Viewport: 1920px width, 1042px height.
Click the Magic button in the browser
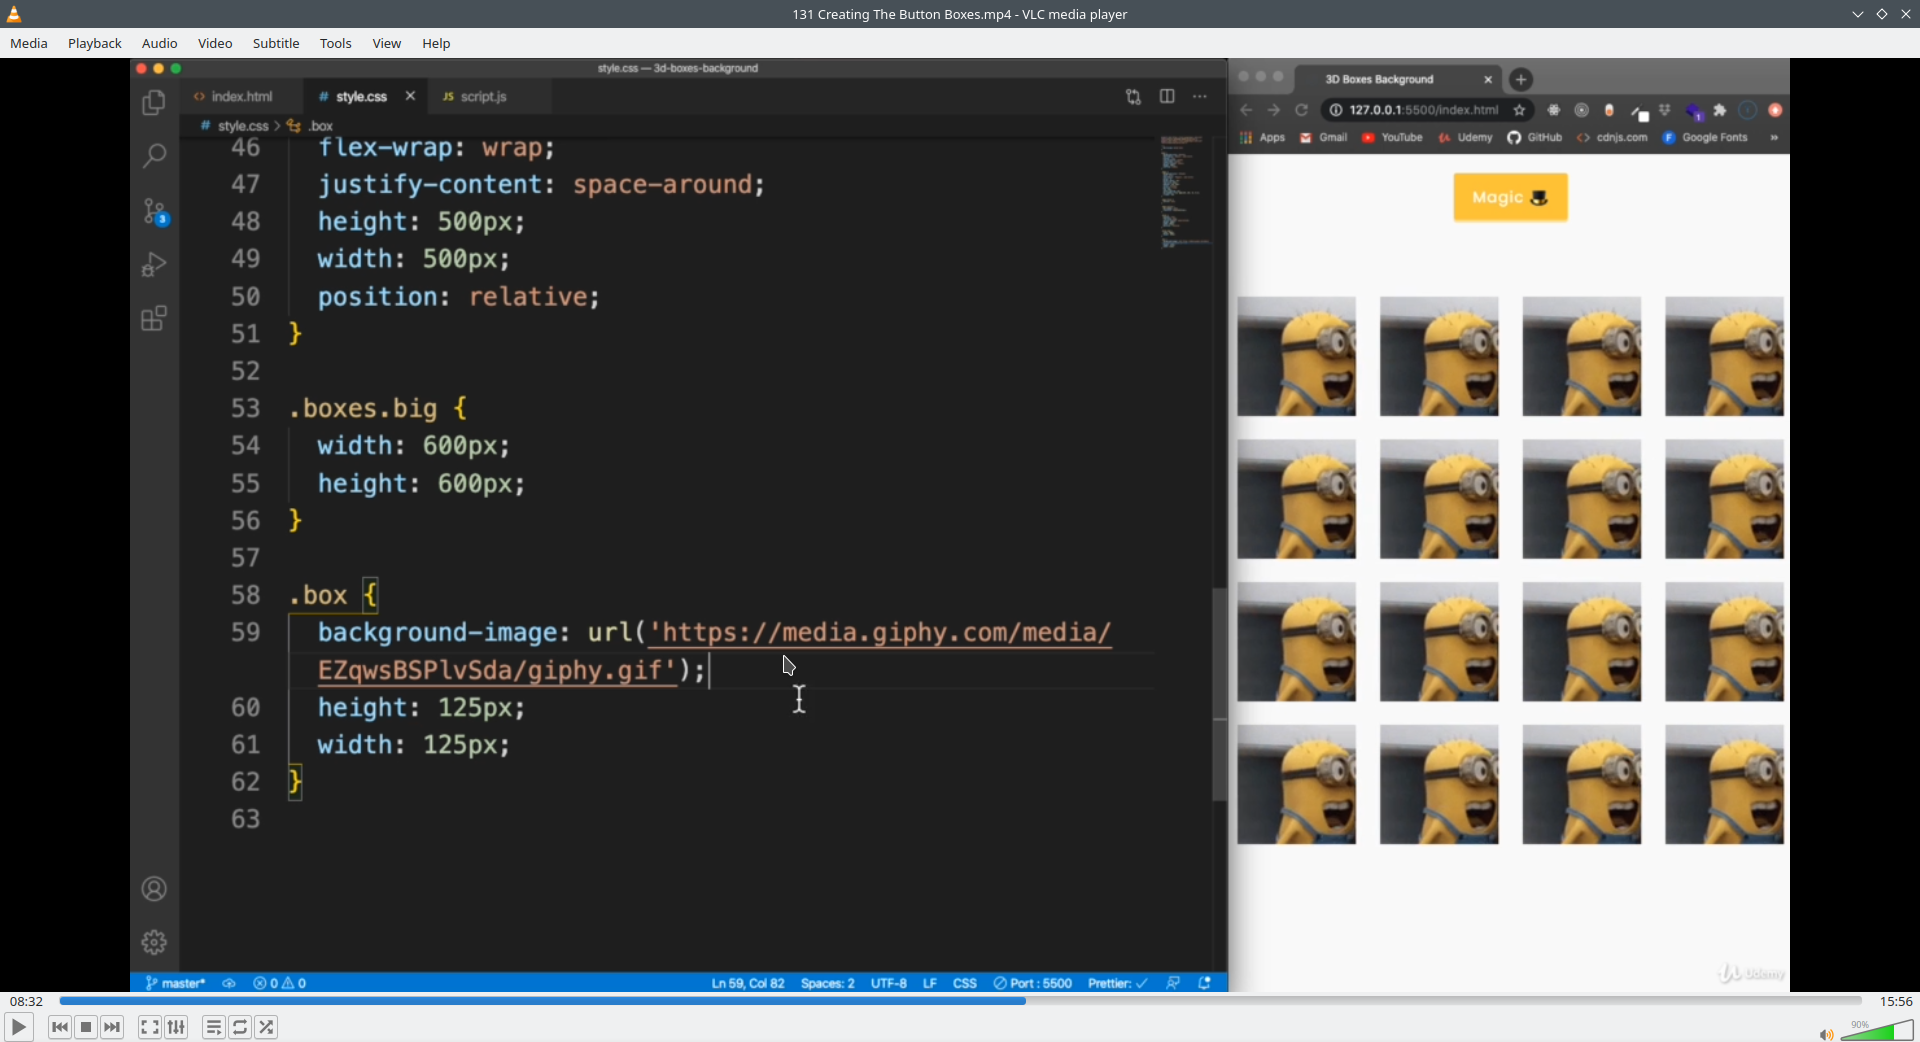tap(1510, 197)
